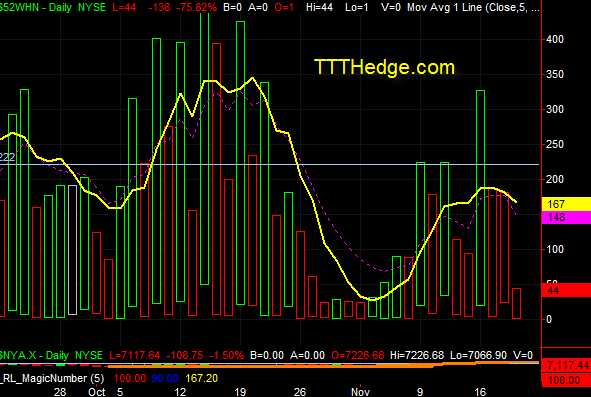Click the red 7,117.44 price tag

(x=566, y=365)
